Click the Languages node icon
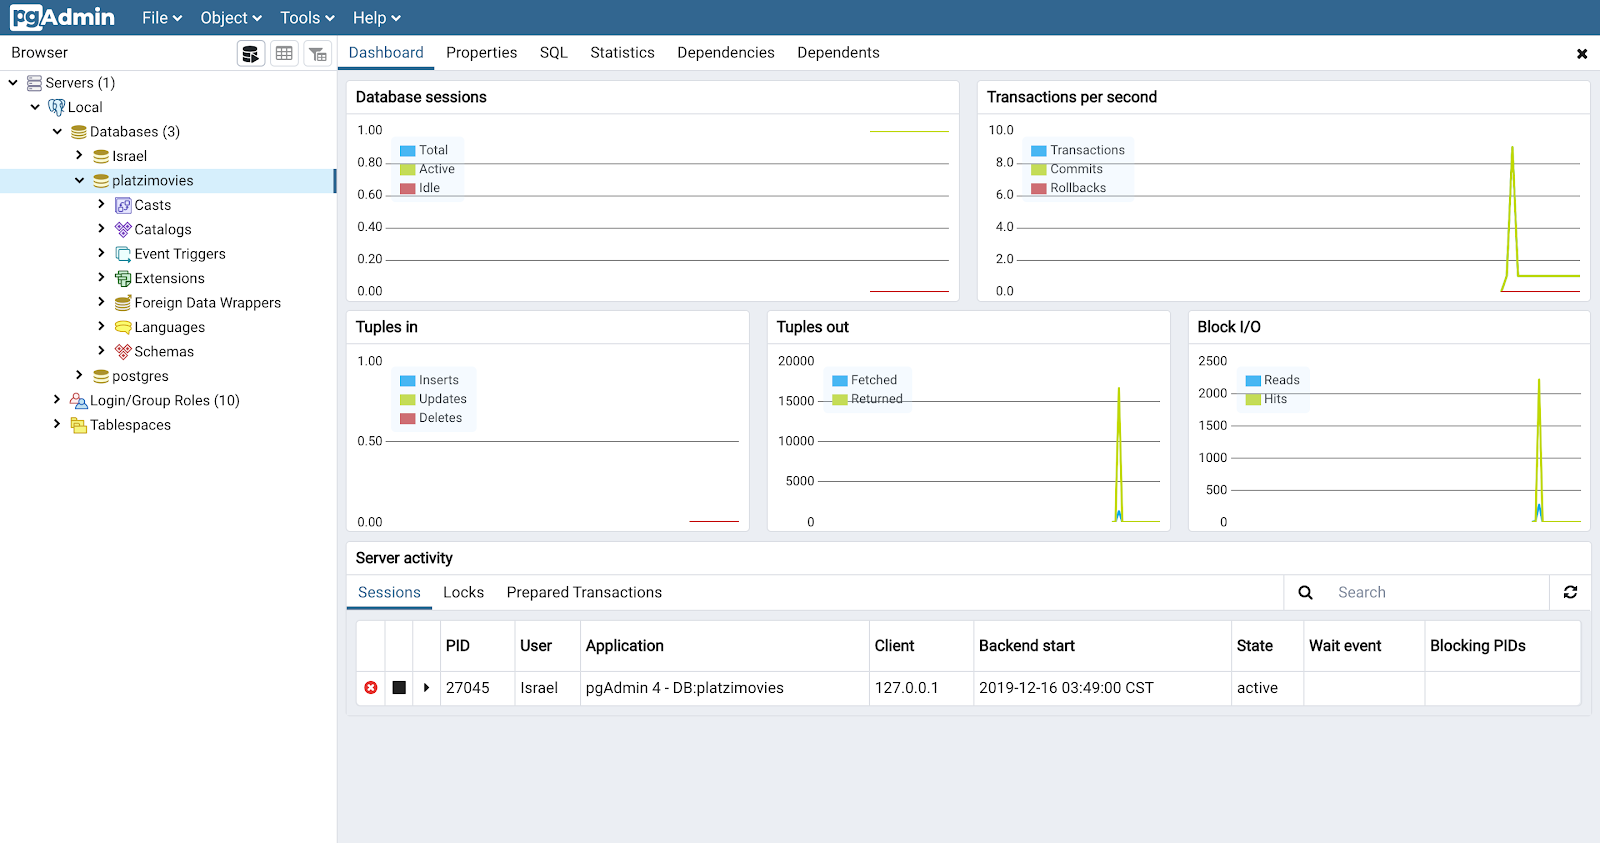Image resolution: width=1600 pixels, height=843 pixels. pos(123,327)
